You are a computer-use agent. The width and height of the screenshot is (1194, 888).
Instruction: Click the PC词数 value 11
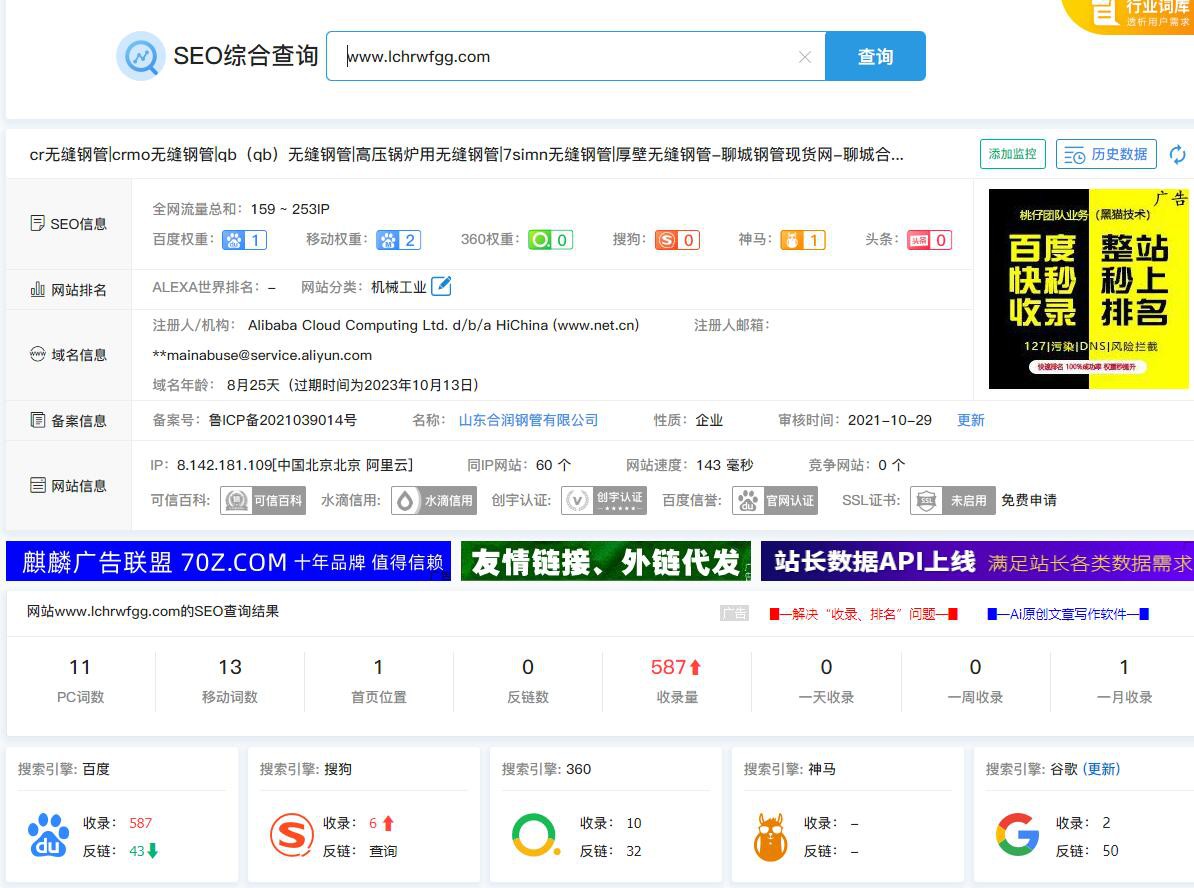(x=80, y=667)
